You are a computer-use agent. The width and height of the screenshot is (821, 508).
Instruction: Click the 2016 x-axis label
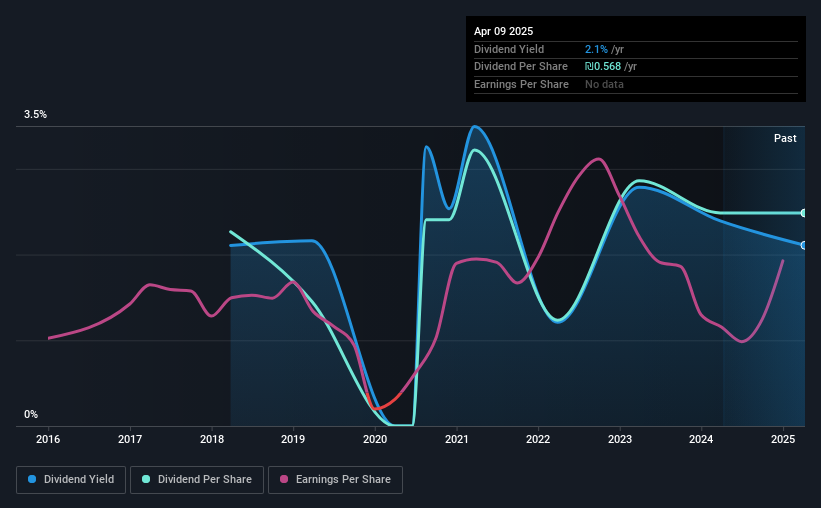48,439
